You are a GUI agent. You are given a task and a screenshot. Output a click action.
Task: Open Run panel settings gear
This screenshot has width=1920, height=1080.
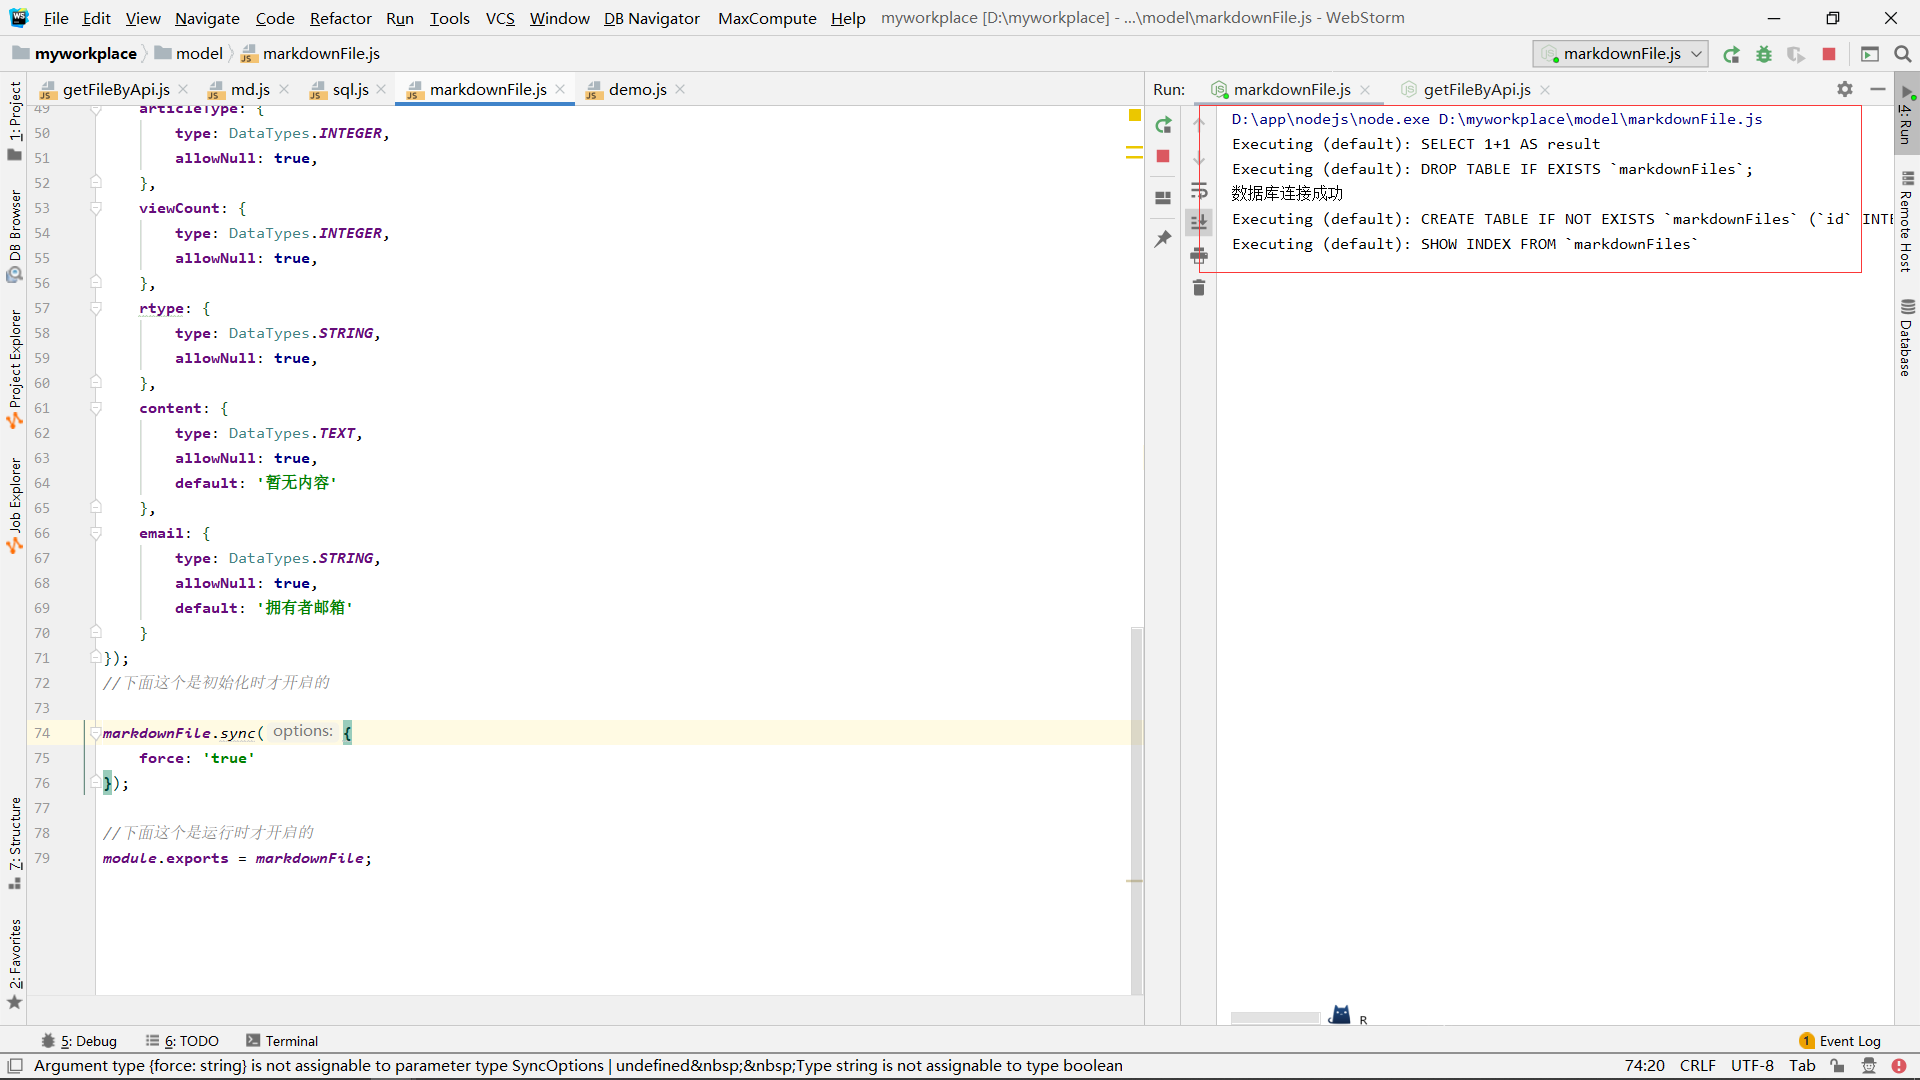click(x=1845, y=89)
